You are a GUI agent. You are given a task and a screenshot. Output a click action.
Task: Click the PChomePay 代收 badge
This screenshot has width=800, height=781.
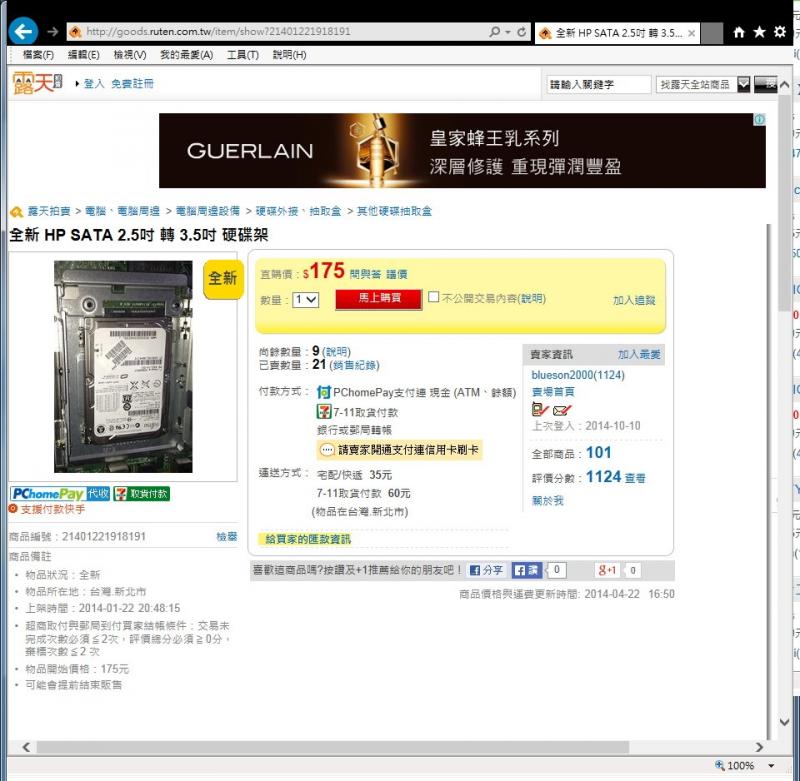pos(60,494)
